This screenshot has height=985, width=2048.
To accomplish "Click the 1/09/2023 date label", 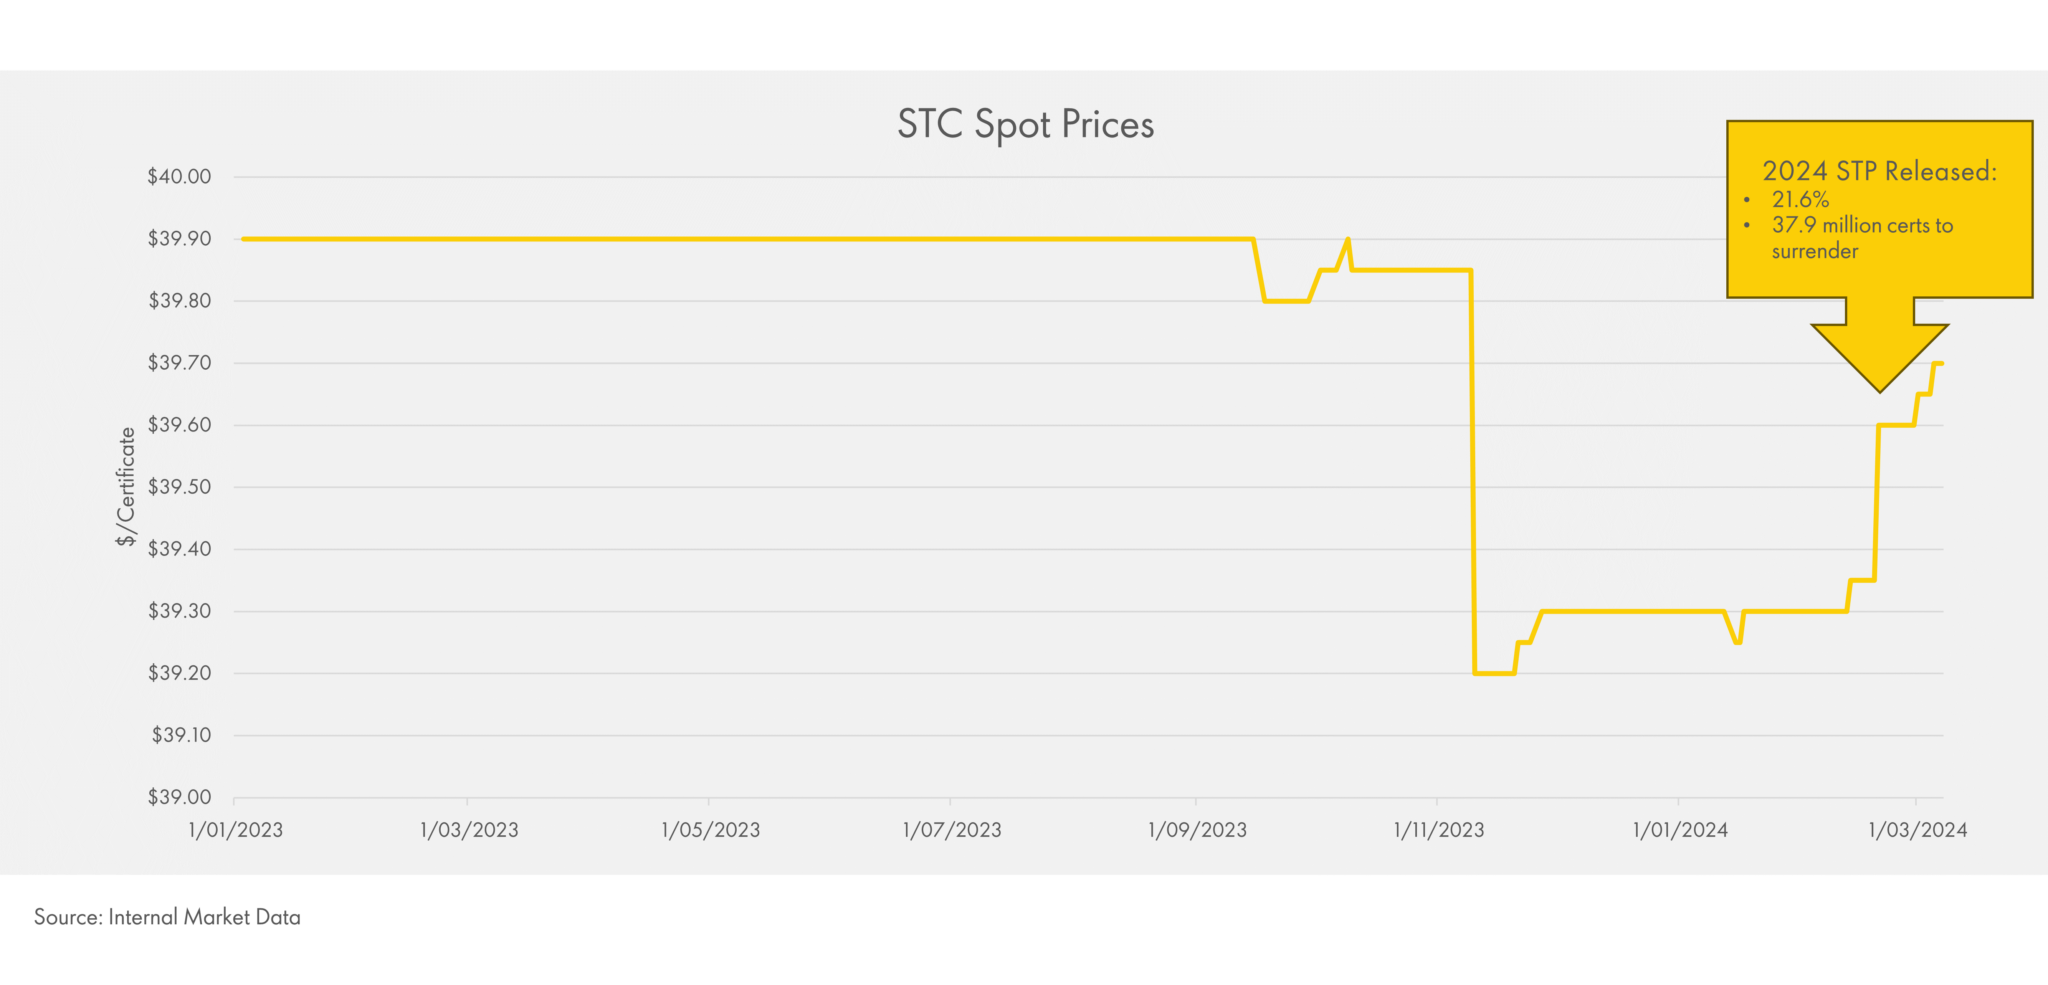I will pos(1197,830).
